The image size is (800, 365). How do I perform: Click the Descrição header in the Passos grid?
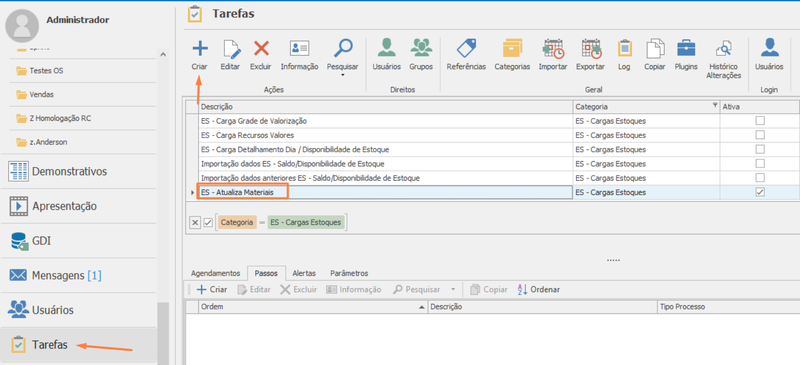click(543, 307)
